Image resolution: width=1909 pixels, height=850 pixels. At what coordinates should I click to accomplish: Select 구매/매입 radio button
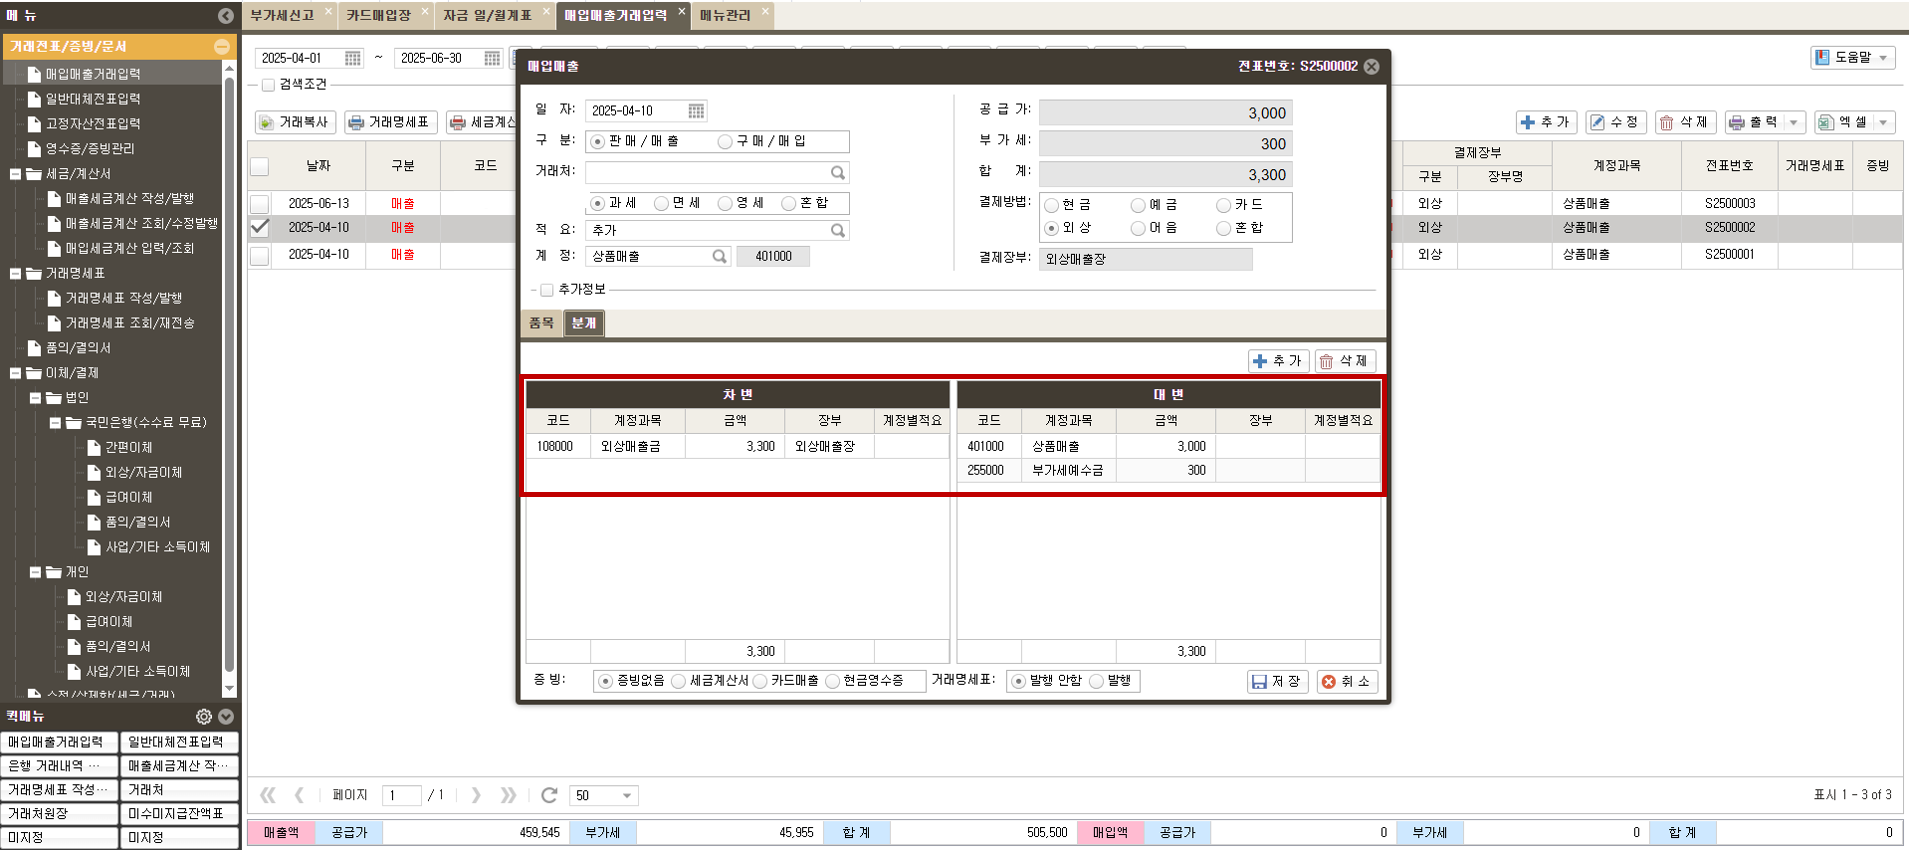pos(725,142)
